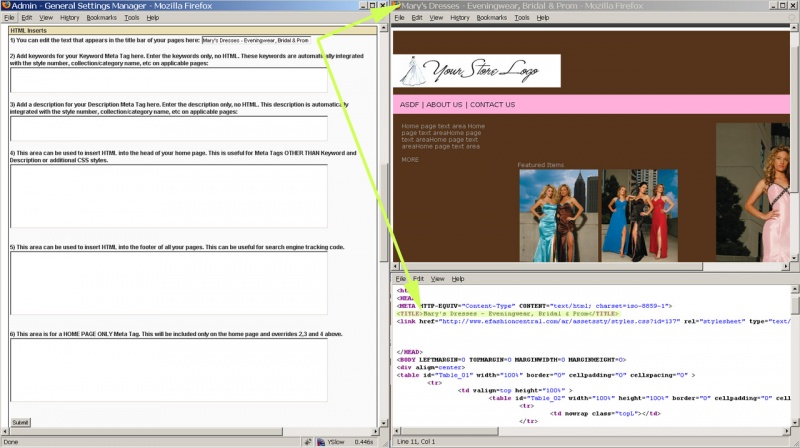This screenshot has width=800, height=448.
Task: Click the BODY LEFTMARGIN source line
Action: (x=511, y=360)
